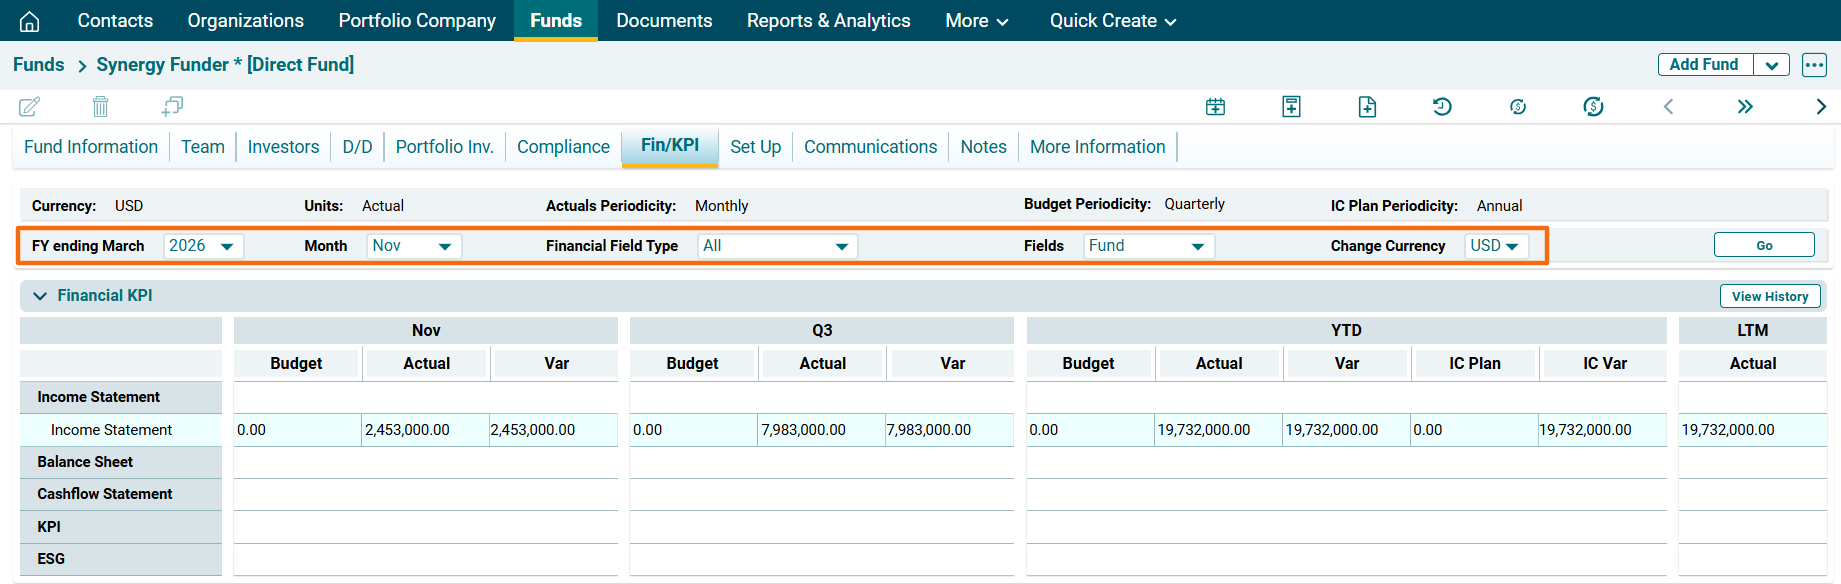Collapse the Financial KPI section
This screenshot has width=1841, height=584.
click(40, 296)
